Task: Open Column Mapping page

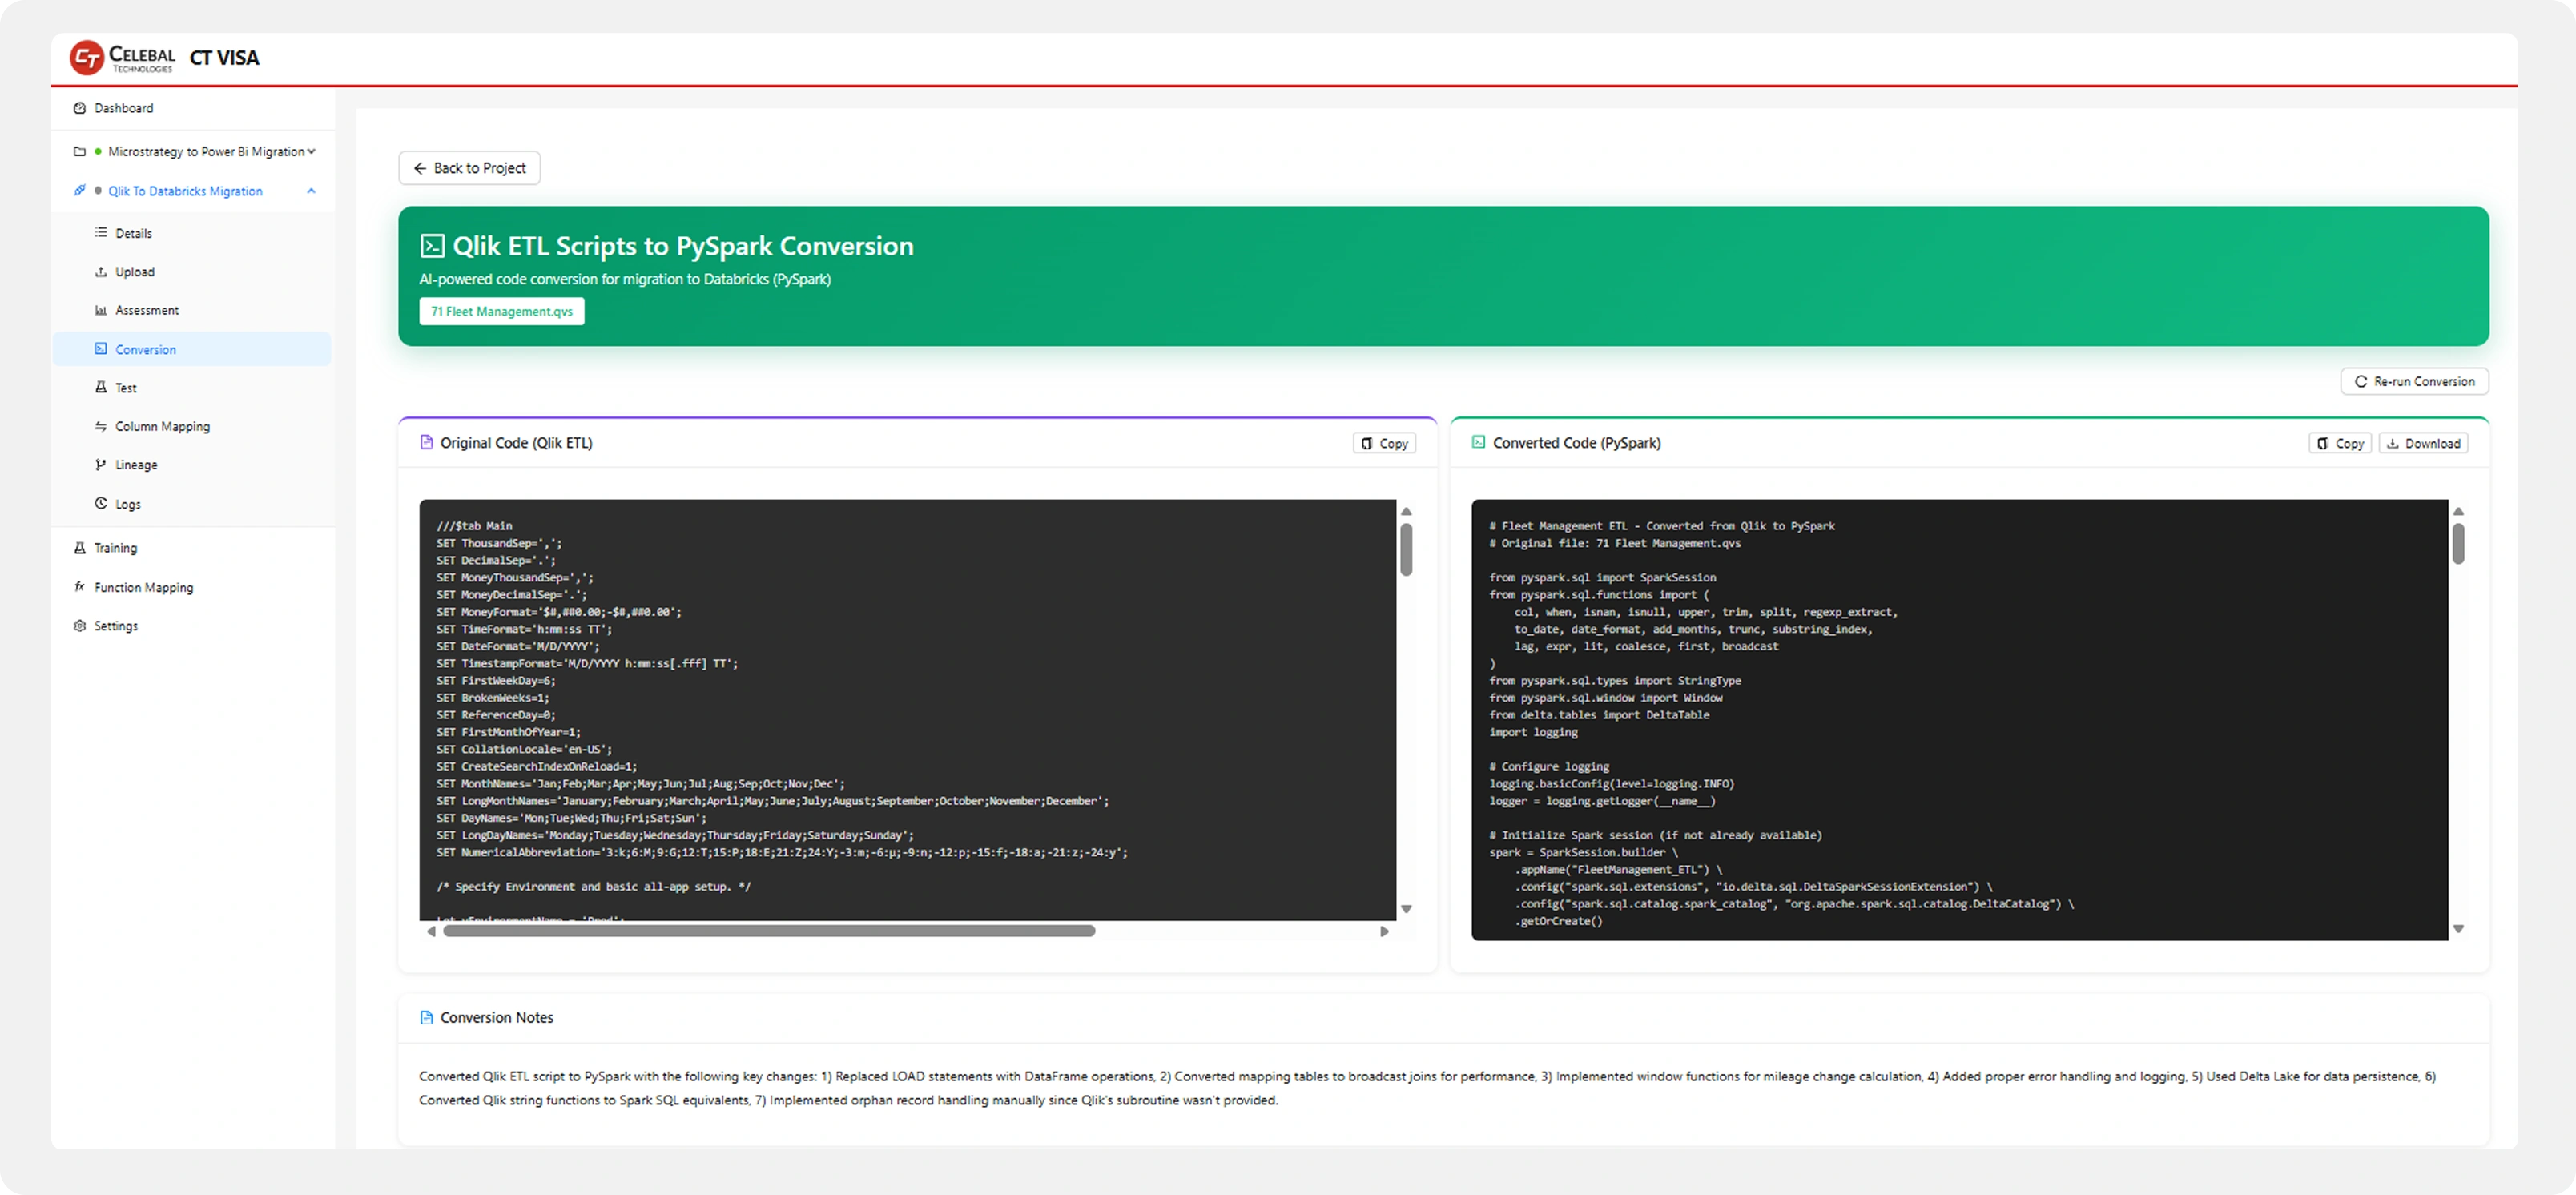Action: (193, 426)
